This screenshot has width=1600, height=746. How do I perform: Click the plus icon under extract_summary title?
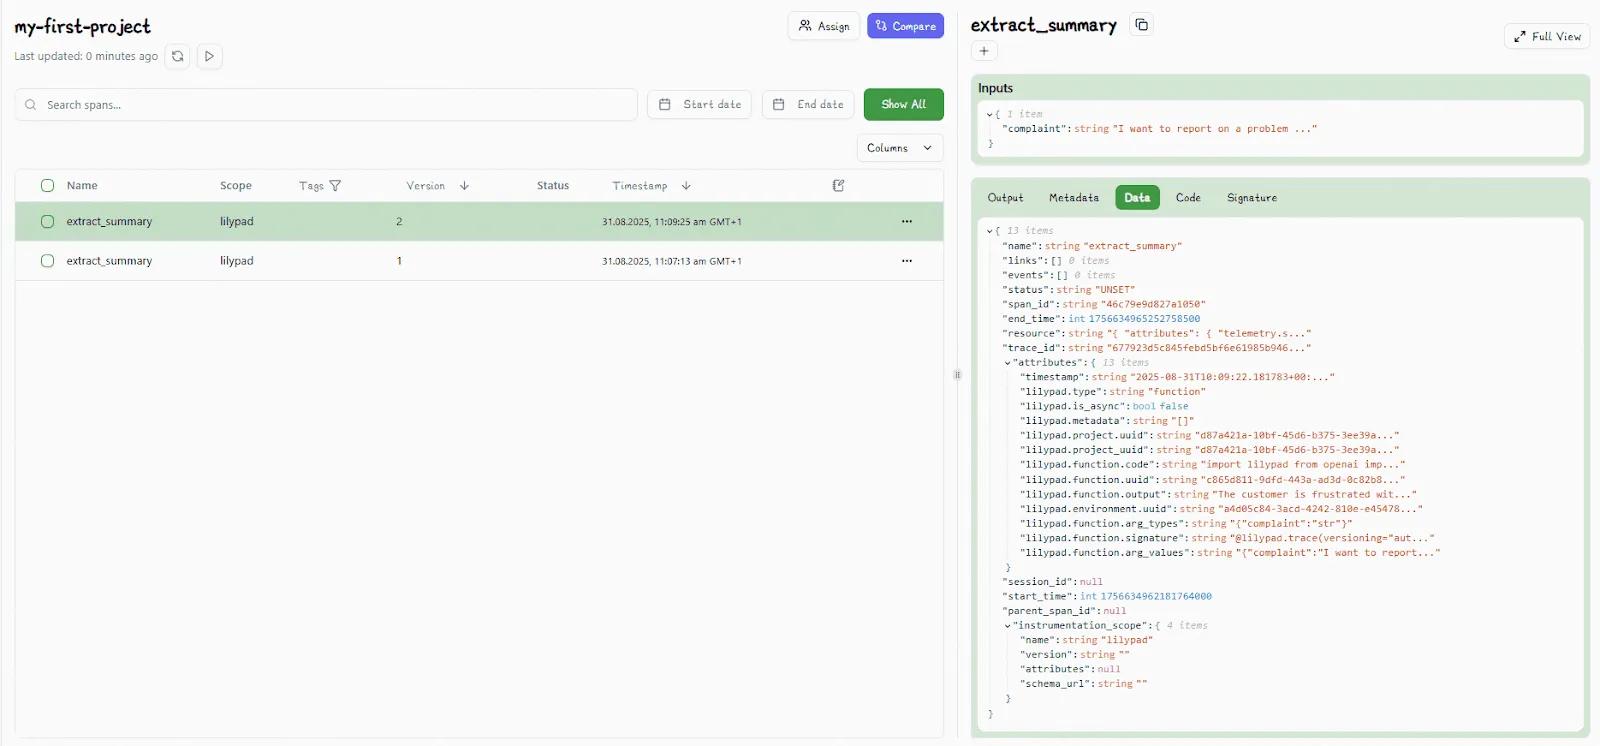(984, 51)
